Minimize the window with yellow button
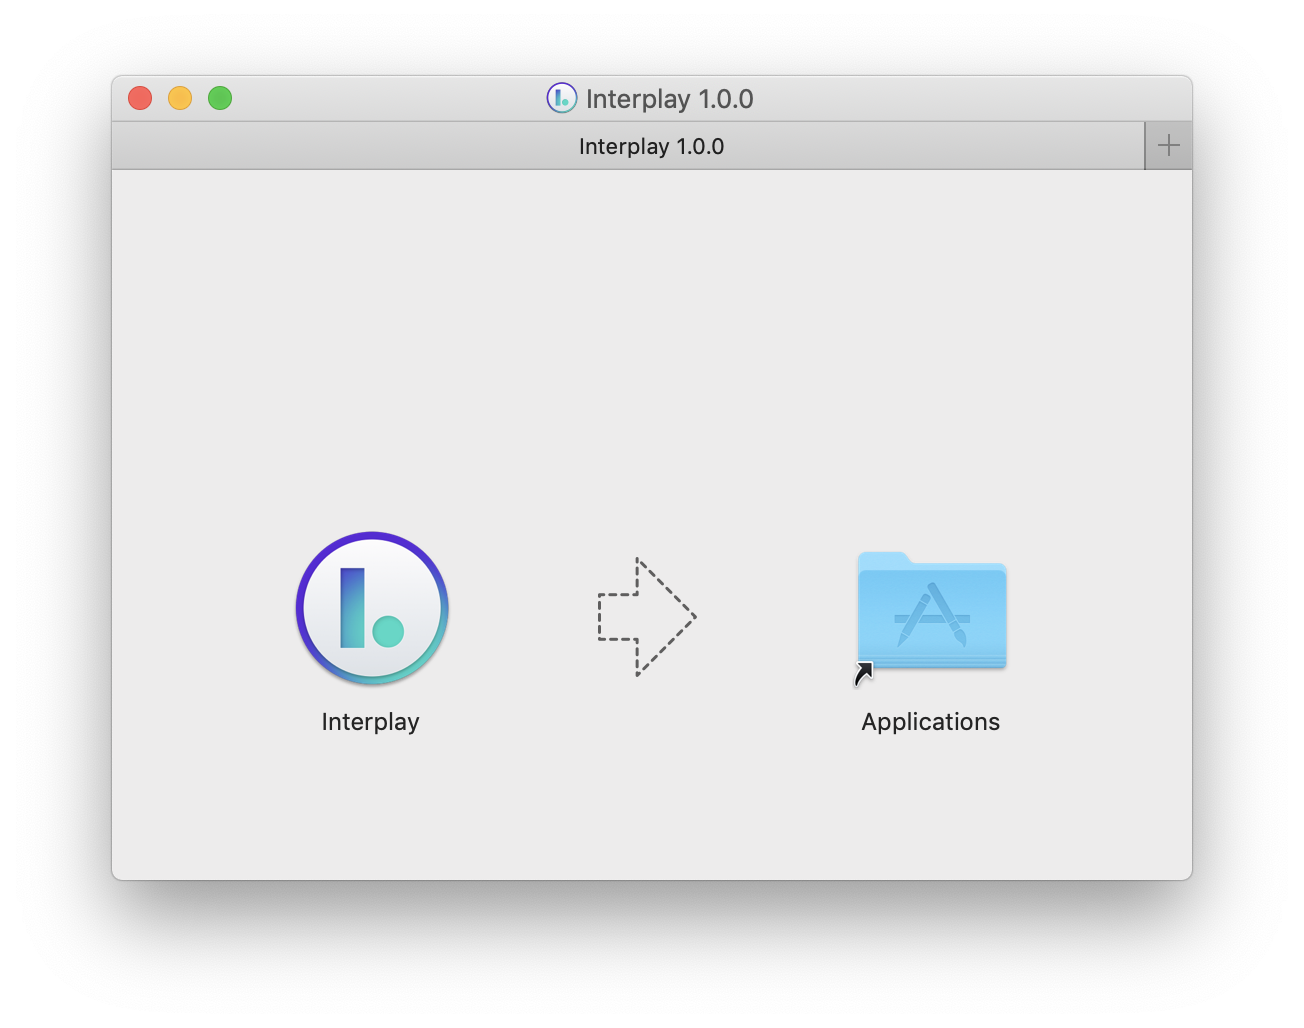Image resolution: width=1304 pixels, height=1028 pixels. (180, 98)
